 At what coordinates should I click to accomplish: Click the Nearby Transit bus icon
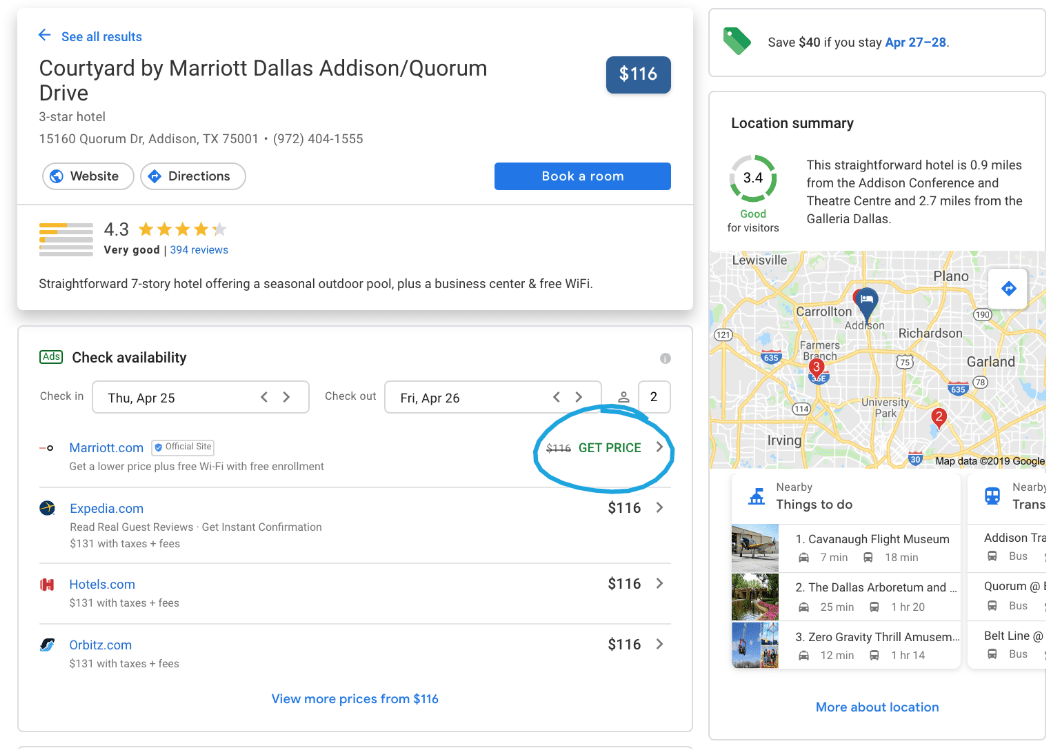992,497
